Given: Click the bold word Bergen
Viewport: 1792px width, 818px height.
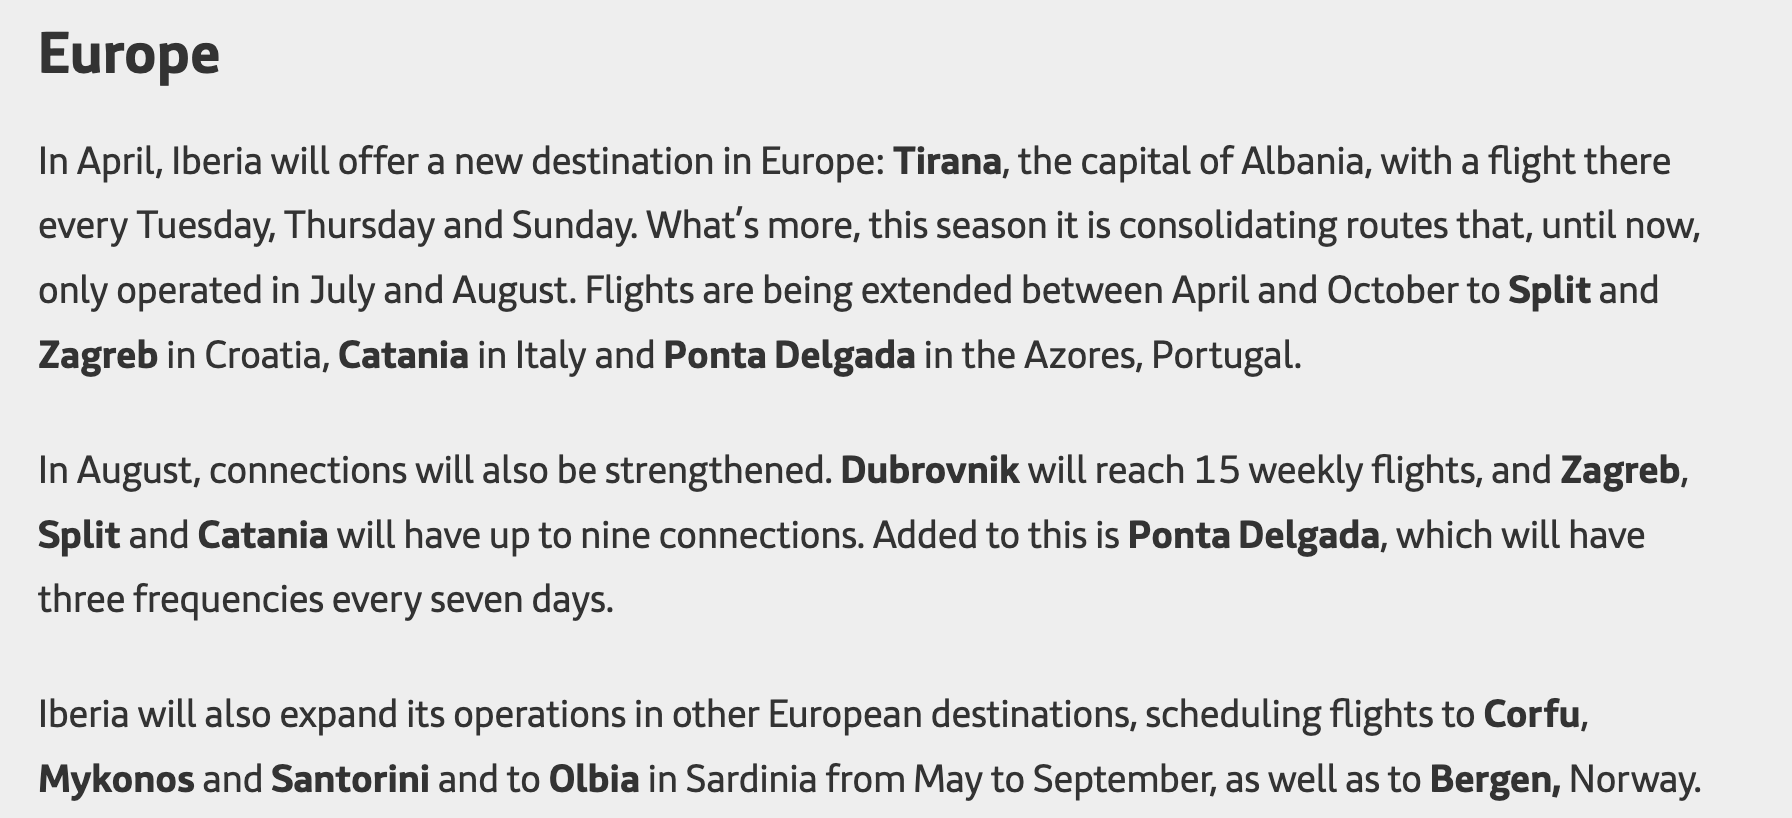Looking at the screenshot, I should point(1495,779).
